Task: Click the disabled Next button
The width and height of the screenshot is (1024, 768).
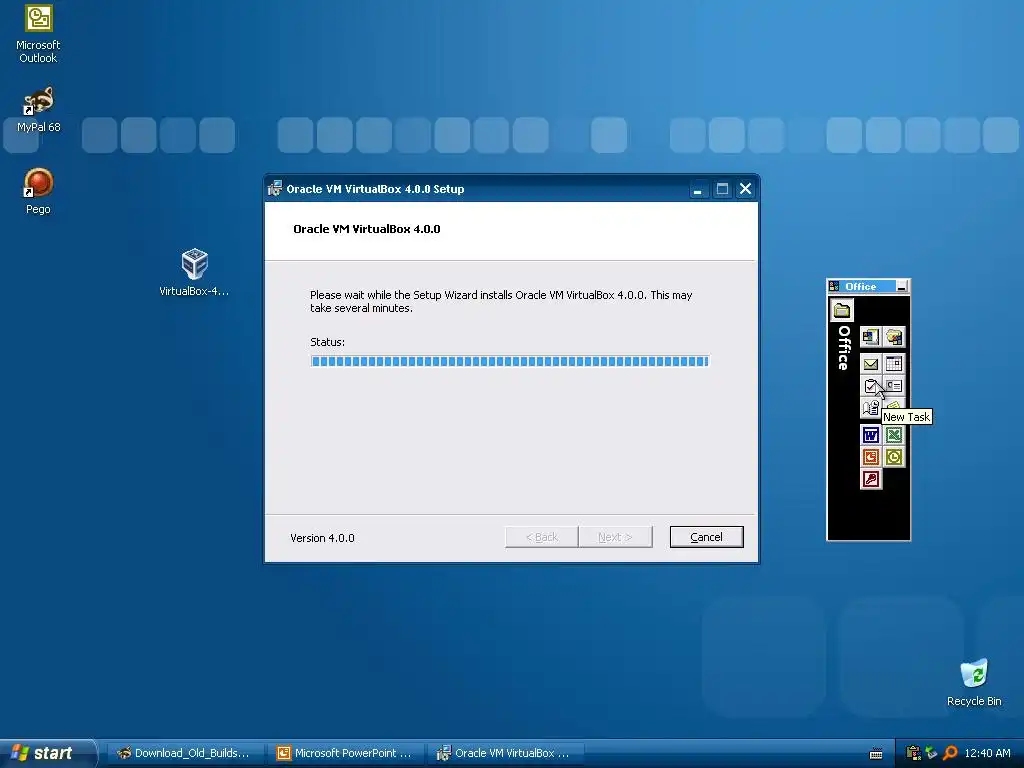Action: point(615,537)
